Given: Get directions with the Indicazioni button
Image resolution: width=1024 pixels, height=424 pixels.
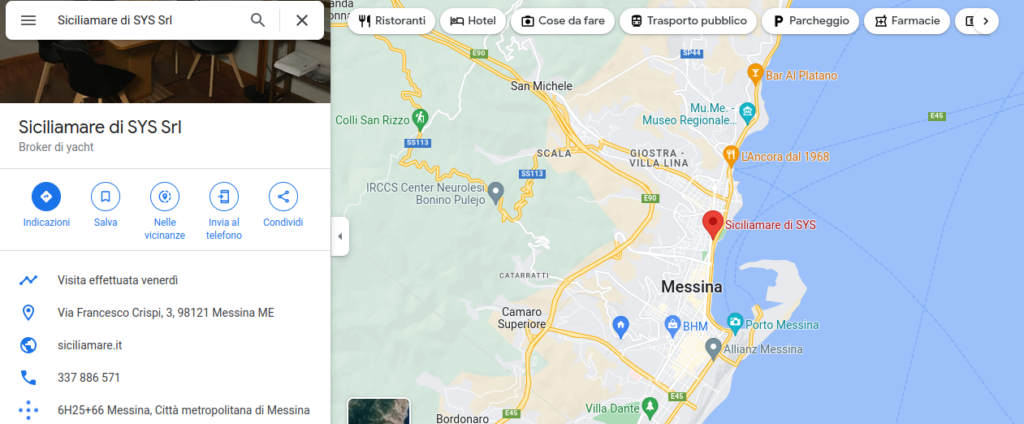Looking at the screenshot, I should point(46,197).
